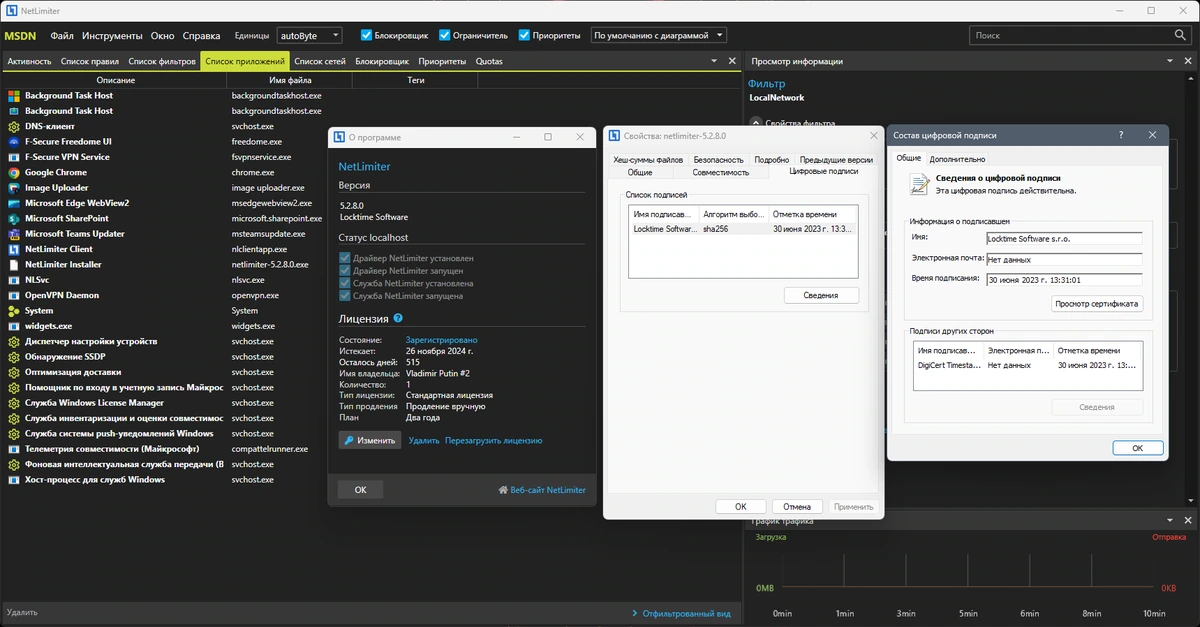This screenshot has height=627, width=1200.
Task: Click Отмена in properties window
Action: pyautogui.click(x=797, y=507)
